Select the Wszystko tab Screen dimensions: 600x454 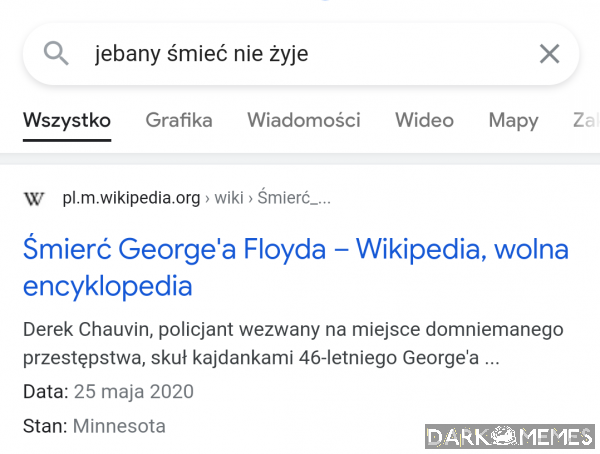[67, 121]
